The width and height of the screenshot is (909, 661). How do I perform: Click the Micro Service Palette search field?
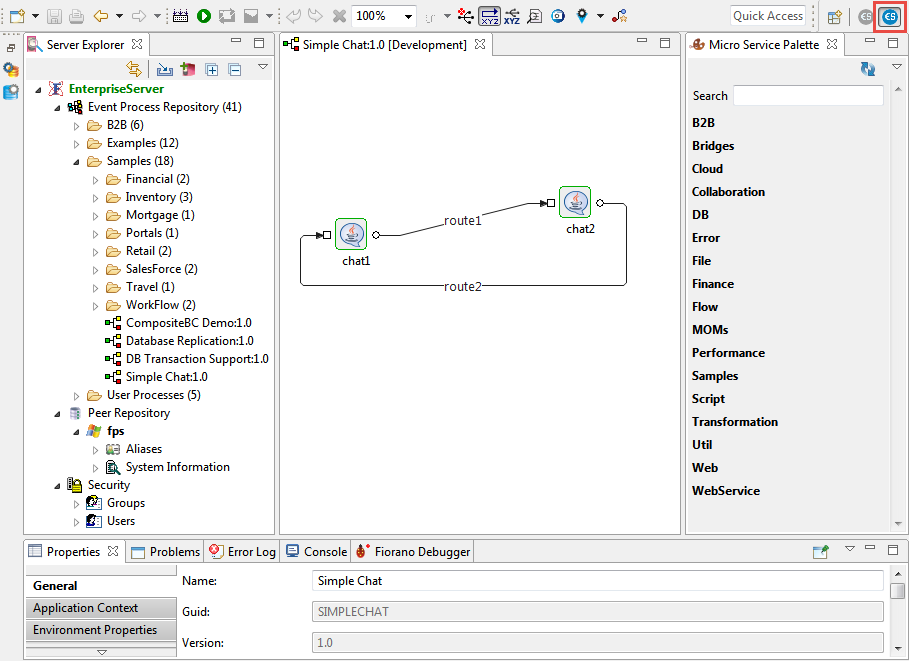pyautogui.click(x=808, y=96)
